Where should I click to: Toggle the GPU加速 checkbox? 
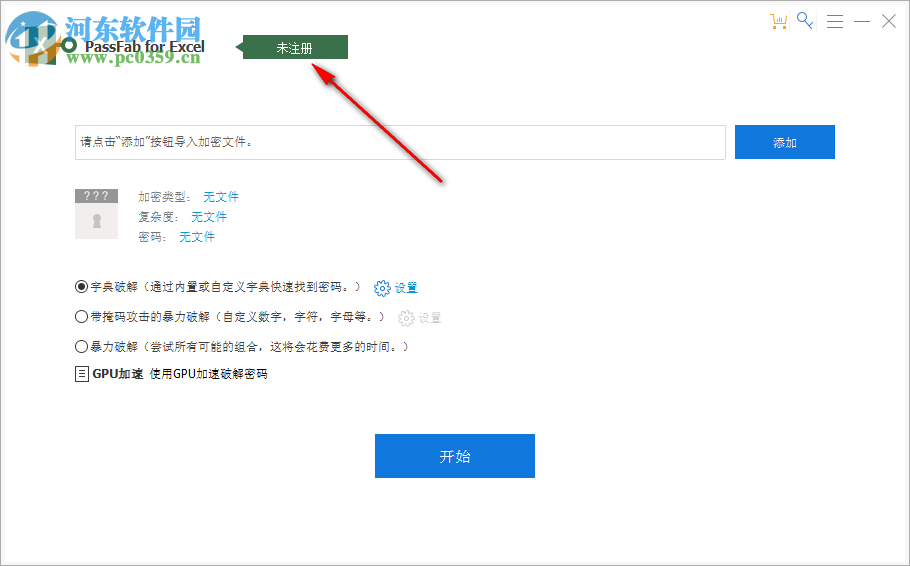click(x=82, y=374)
